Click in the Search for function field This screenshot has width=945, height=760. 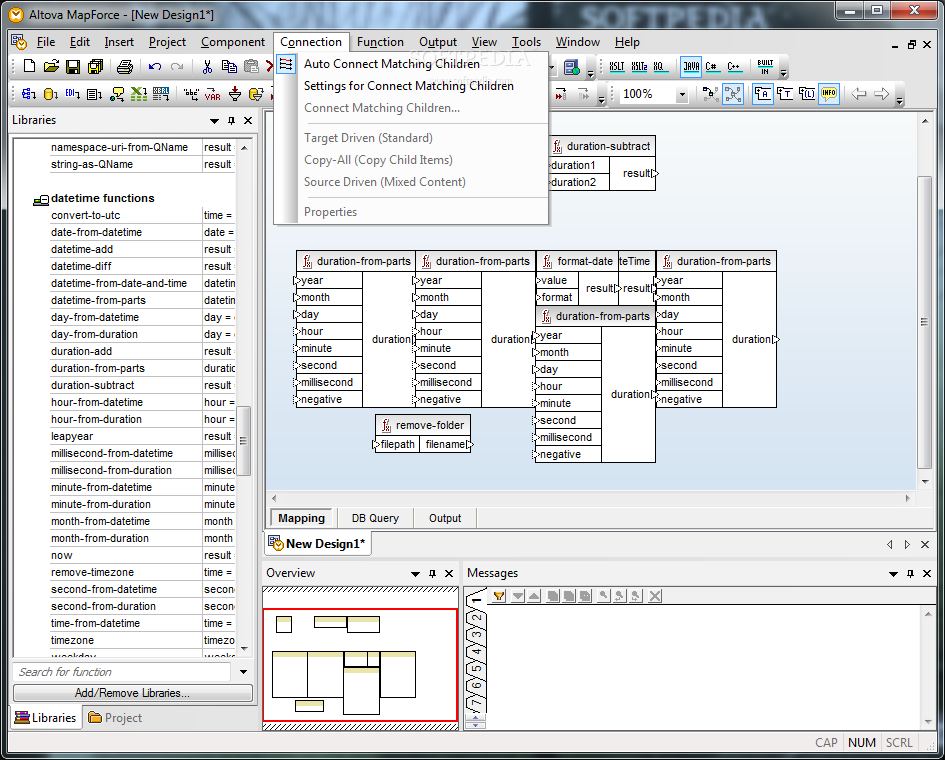point(122,672)
